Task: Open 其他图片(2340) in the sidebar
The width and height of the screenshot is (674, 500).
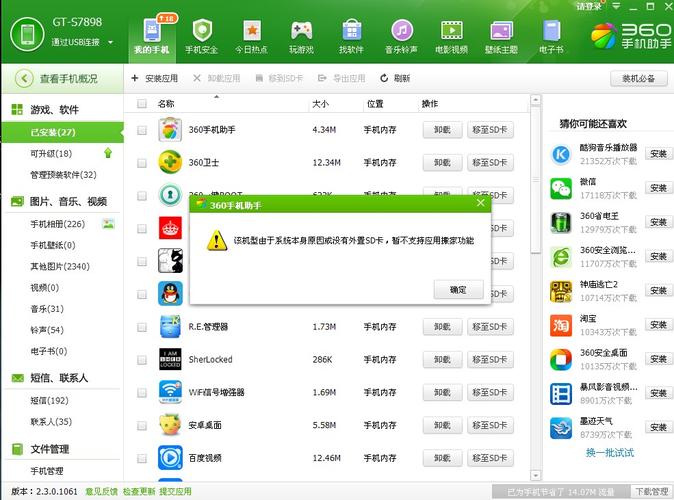Action: (60, 267)
